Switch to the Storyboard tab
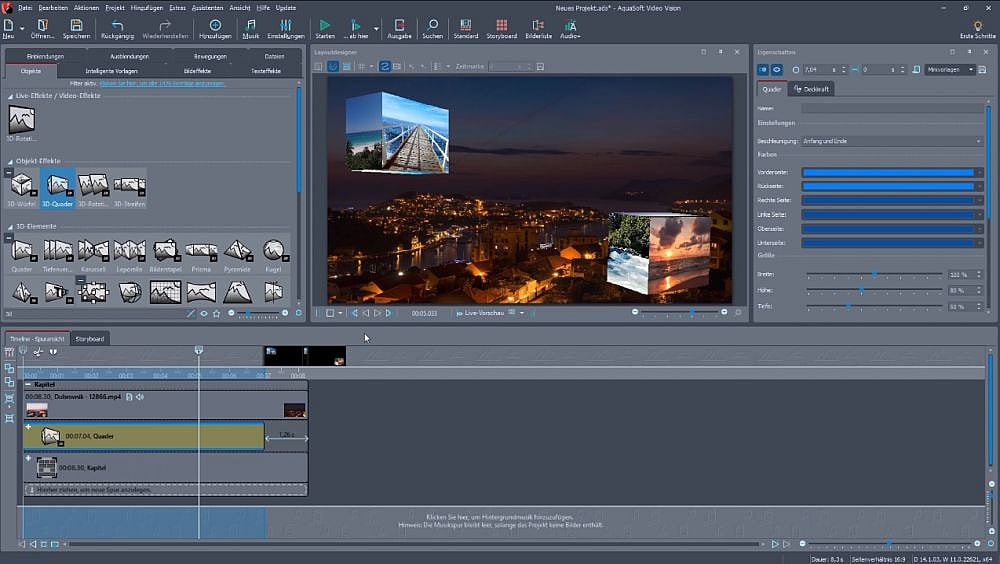This screenshot has height=564, width=1000. pyautogui.click(x=90, y=339)
